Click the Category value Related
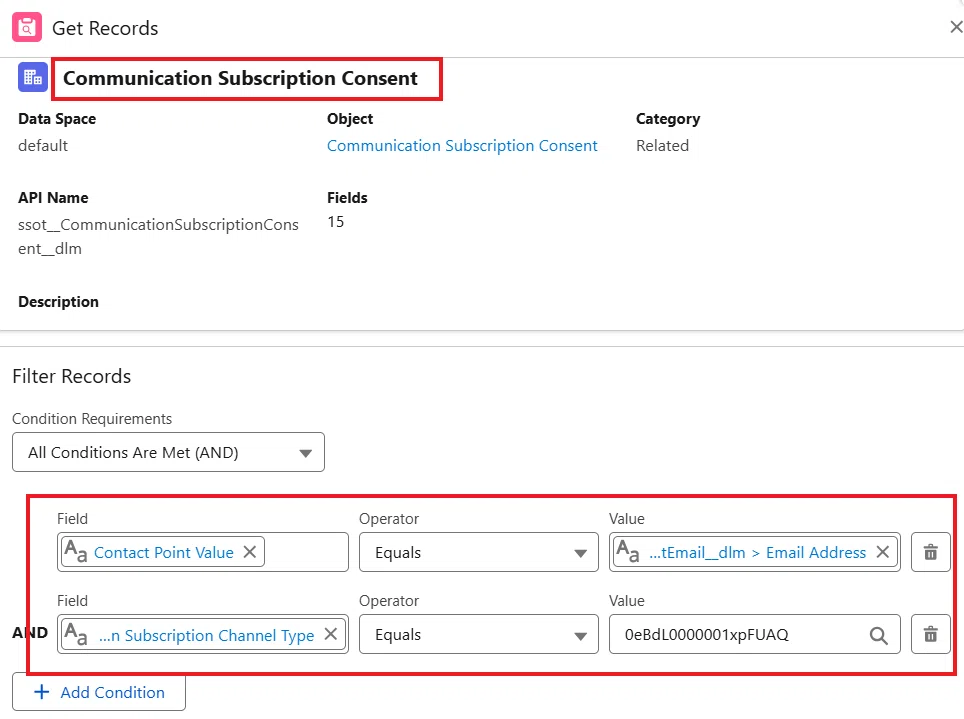The width and height of the screenshot is (964, 719). click(662, 146)
